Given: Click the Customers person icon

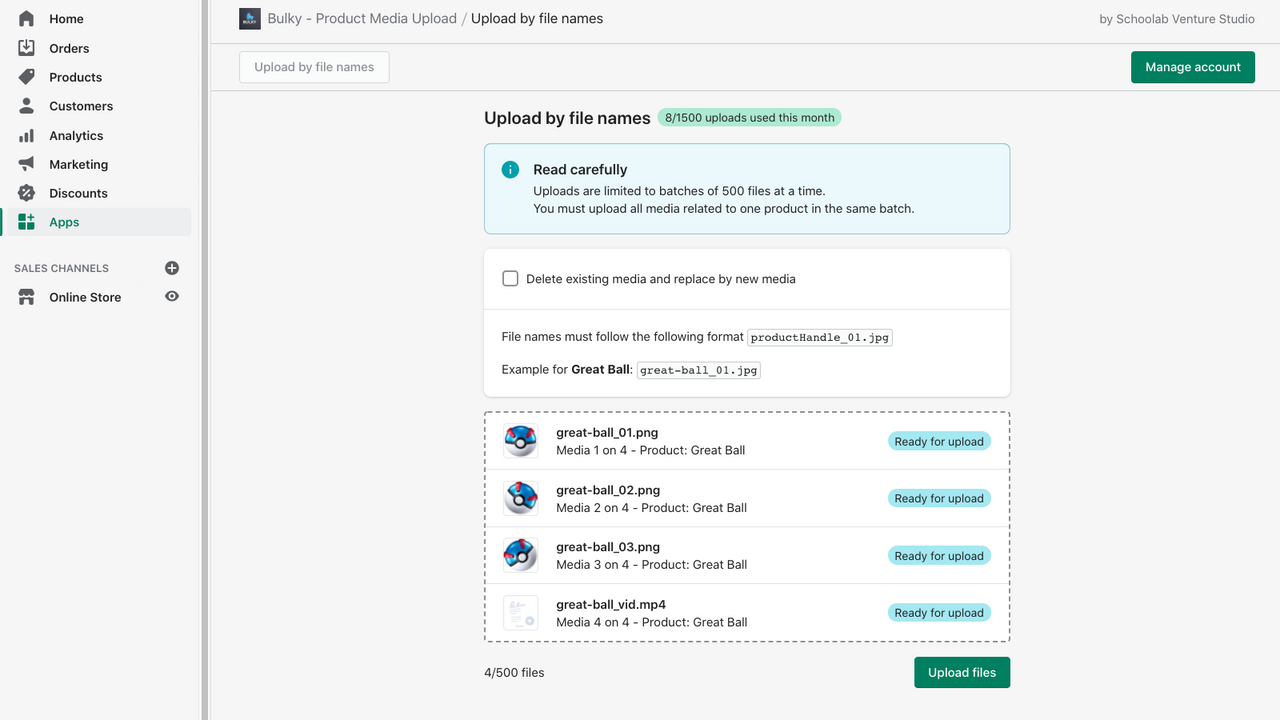Looking at the screenshot, I should point(25,106).
